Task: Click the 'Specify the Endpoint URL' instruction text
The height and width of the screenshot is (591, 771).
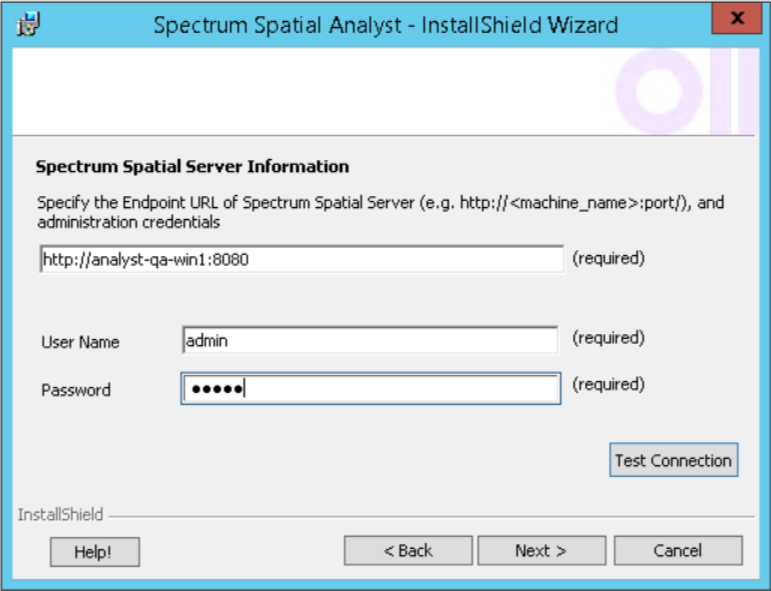Action: point(381,212)
